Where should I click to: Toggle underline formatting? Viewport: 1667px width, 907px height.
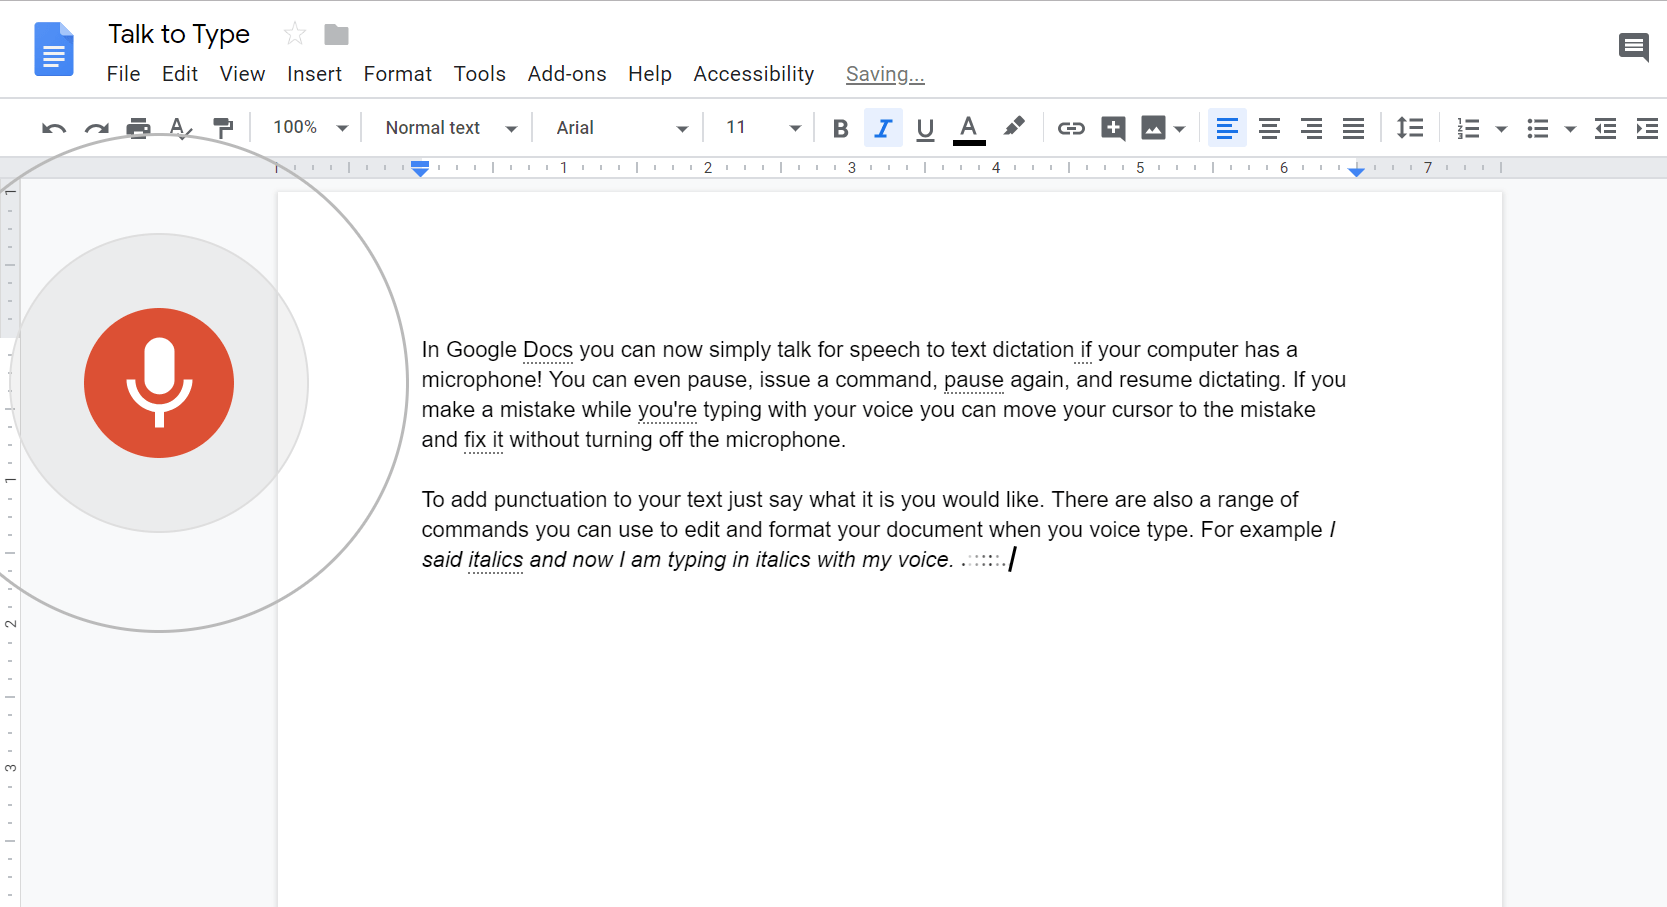(925, 128)
